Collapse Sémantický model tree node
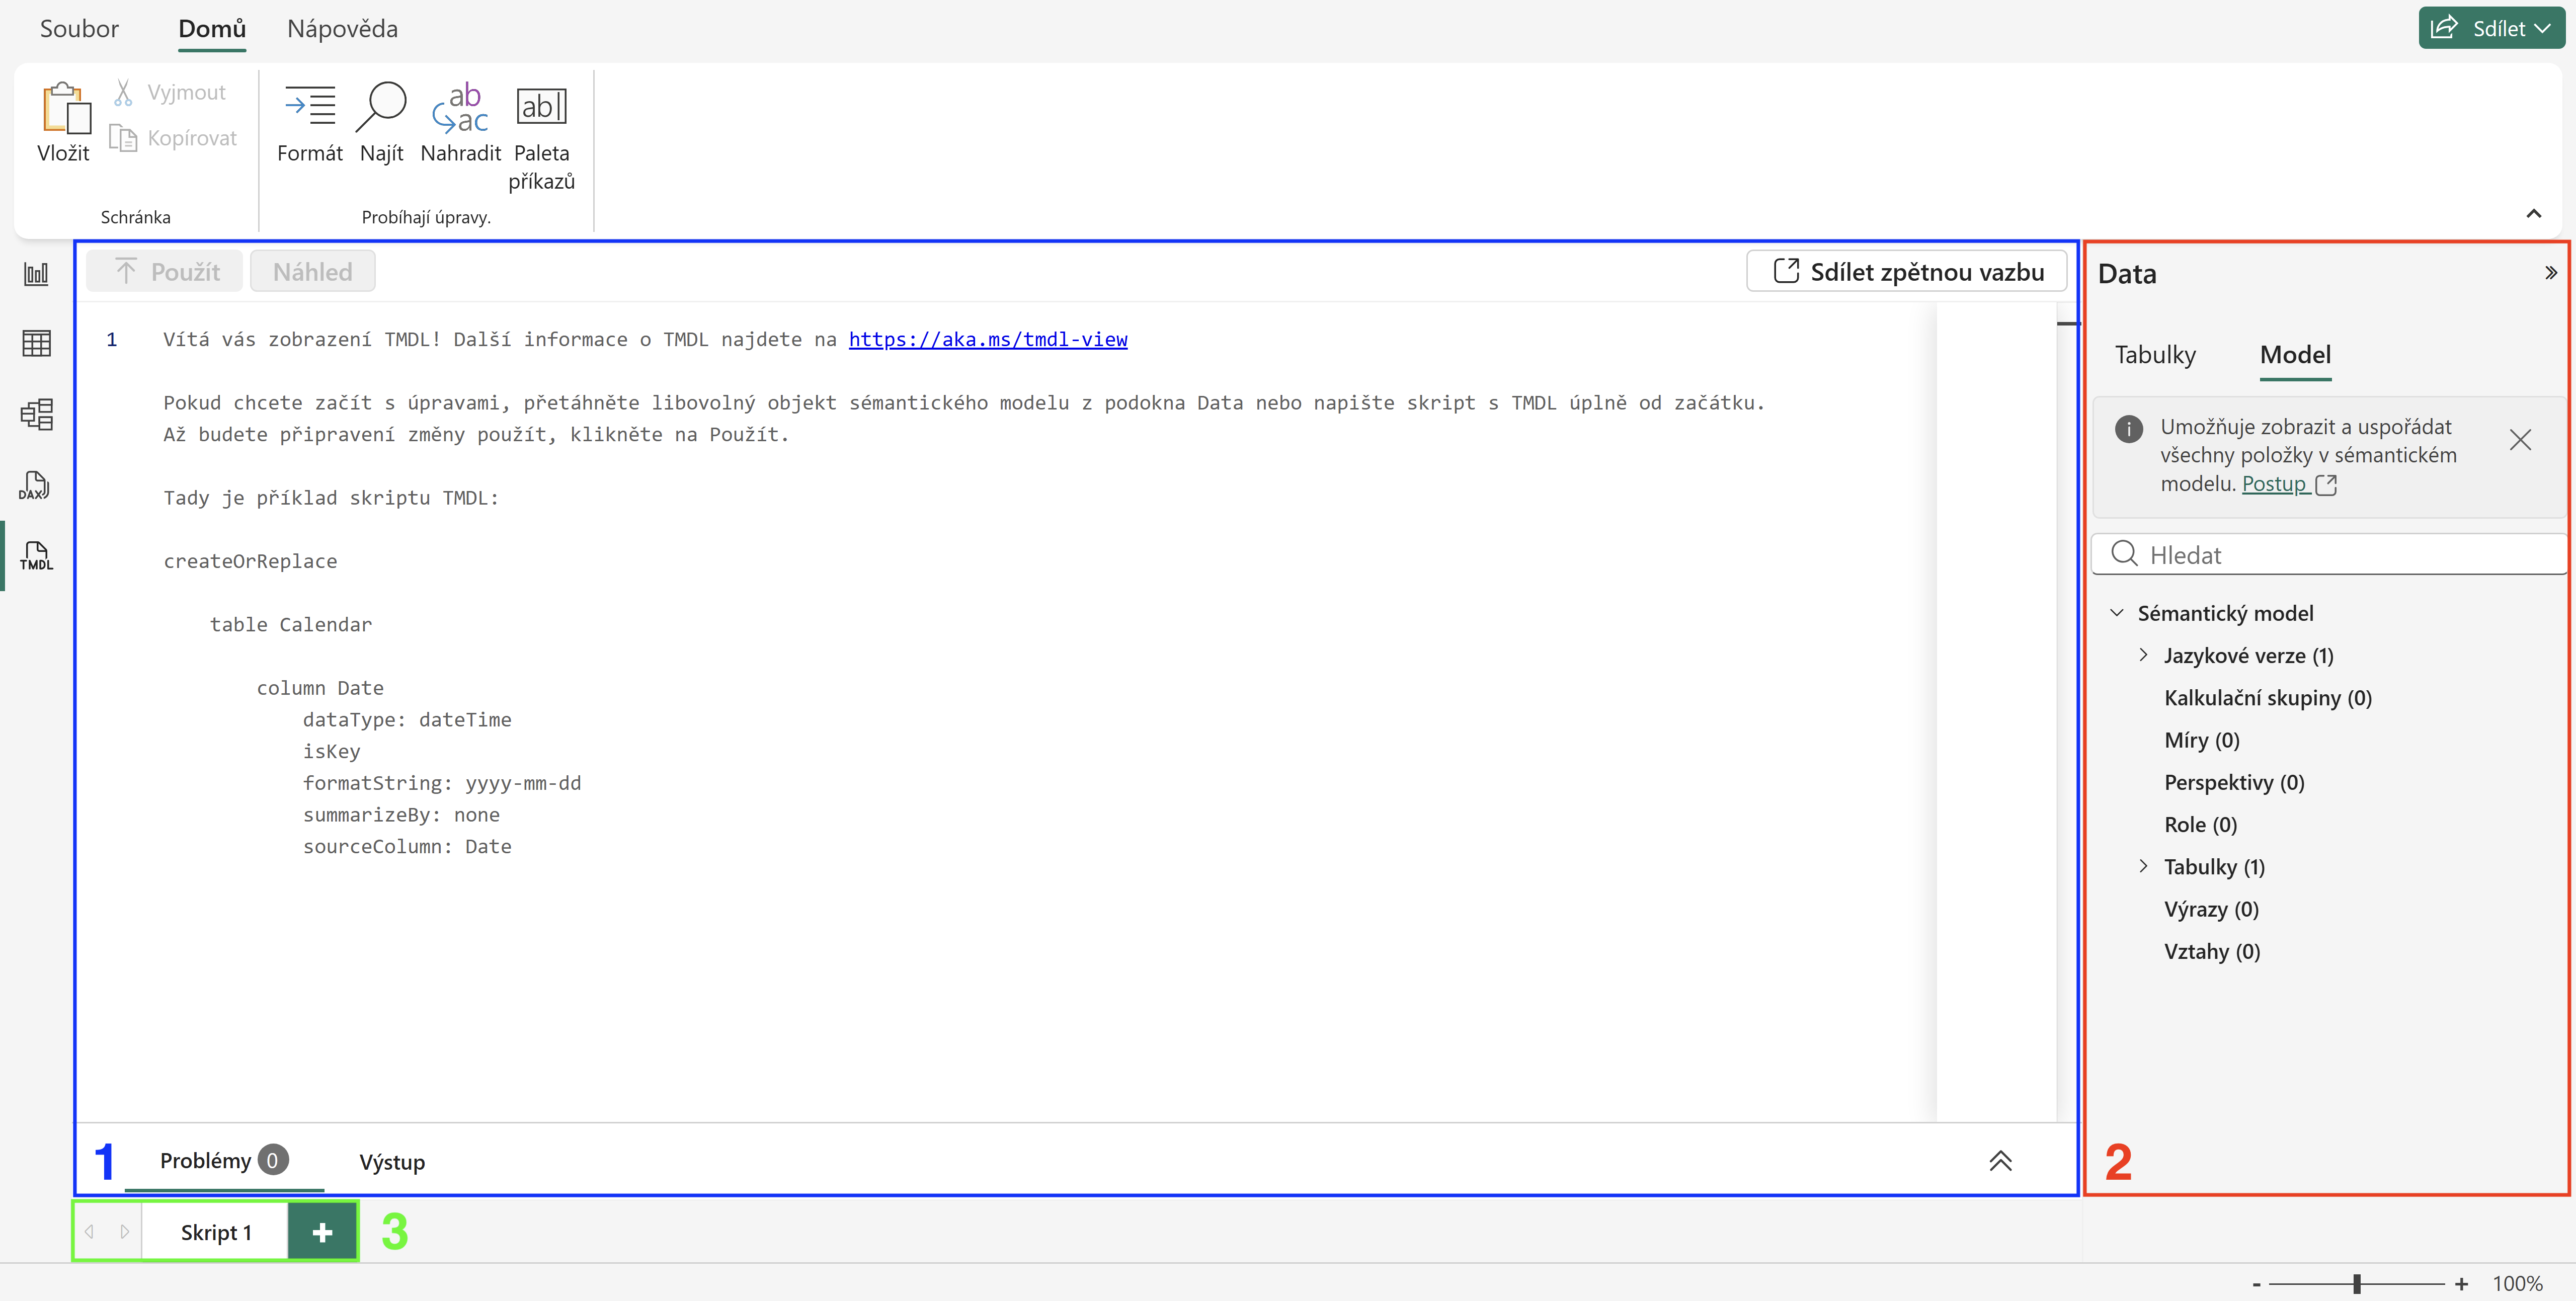This screenshot has width=2576, height=1301. pos(2116,613)
